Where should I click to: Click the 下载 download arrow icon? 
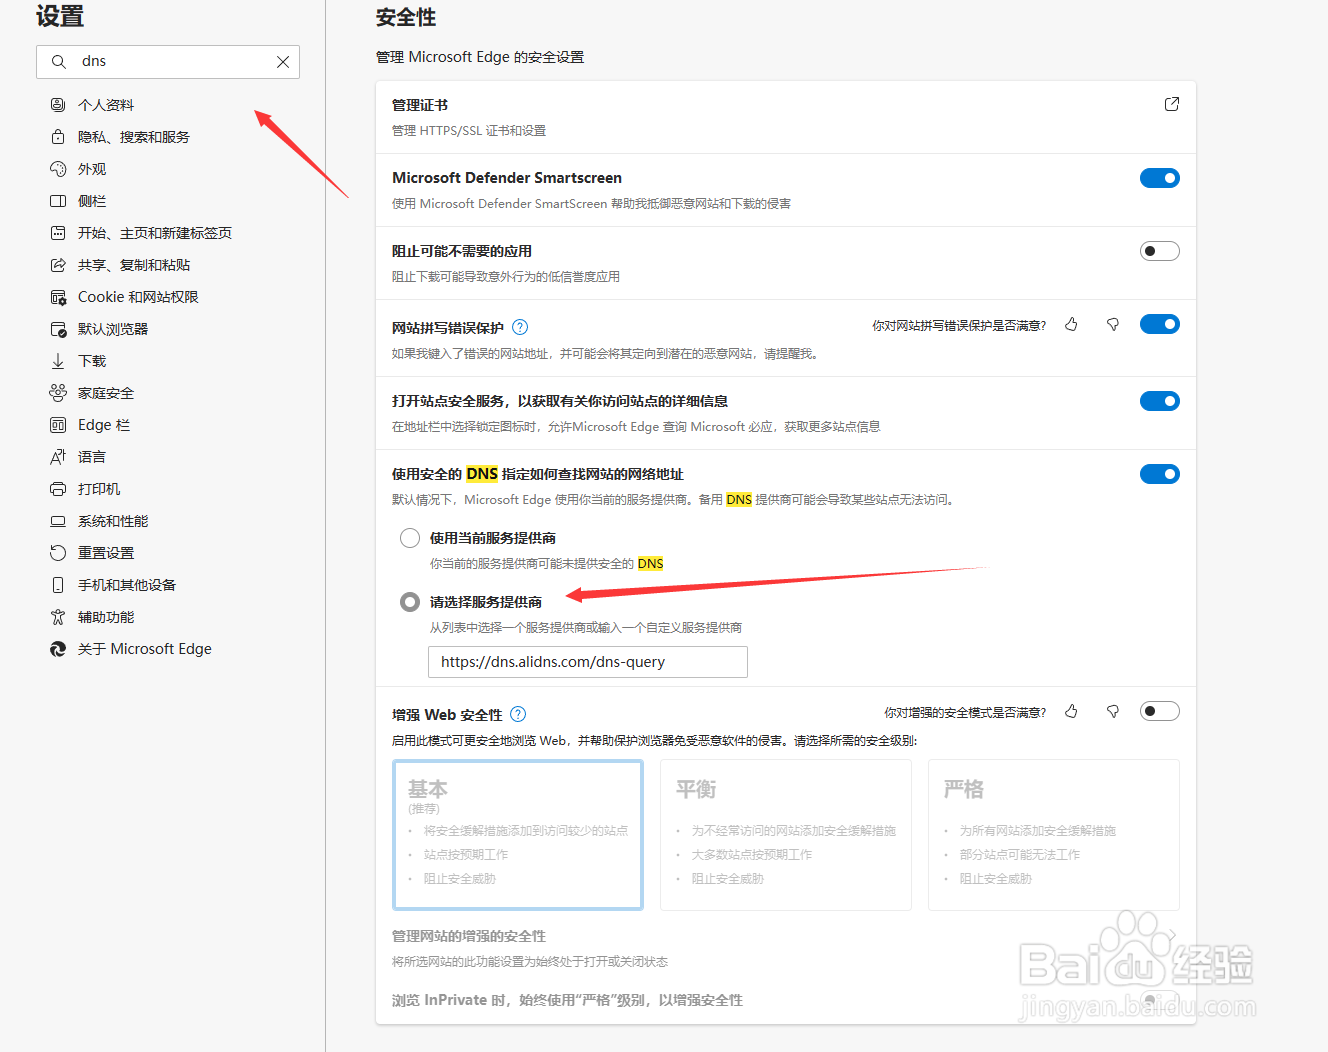tap(58, 361)
